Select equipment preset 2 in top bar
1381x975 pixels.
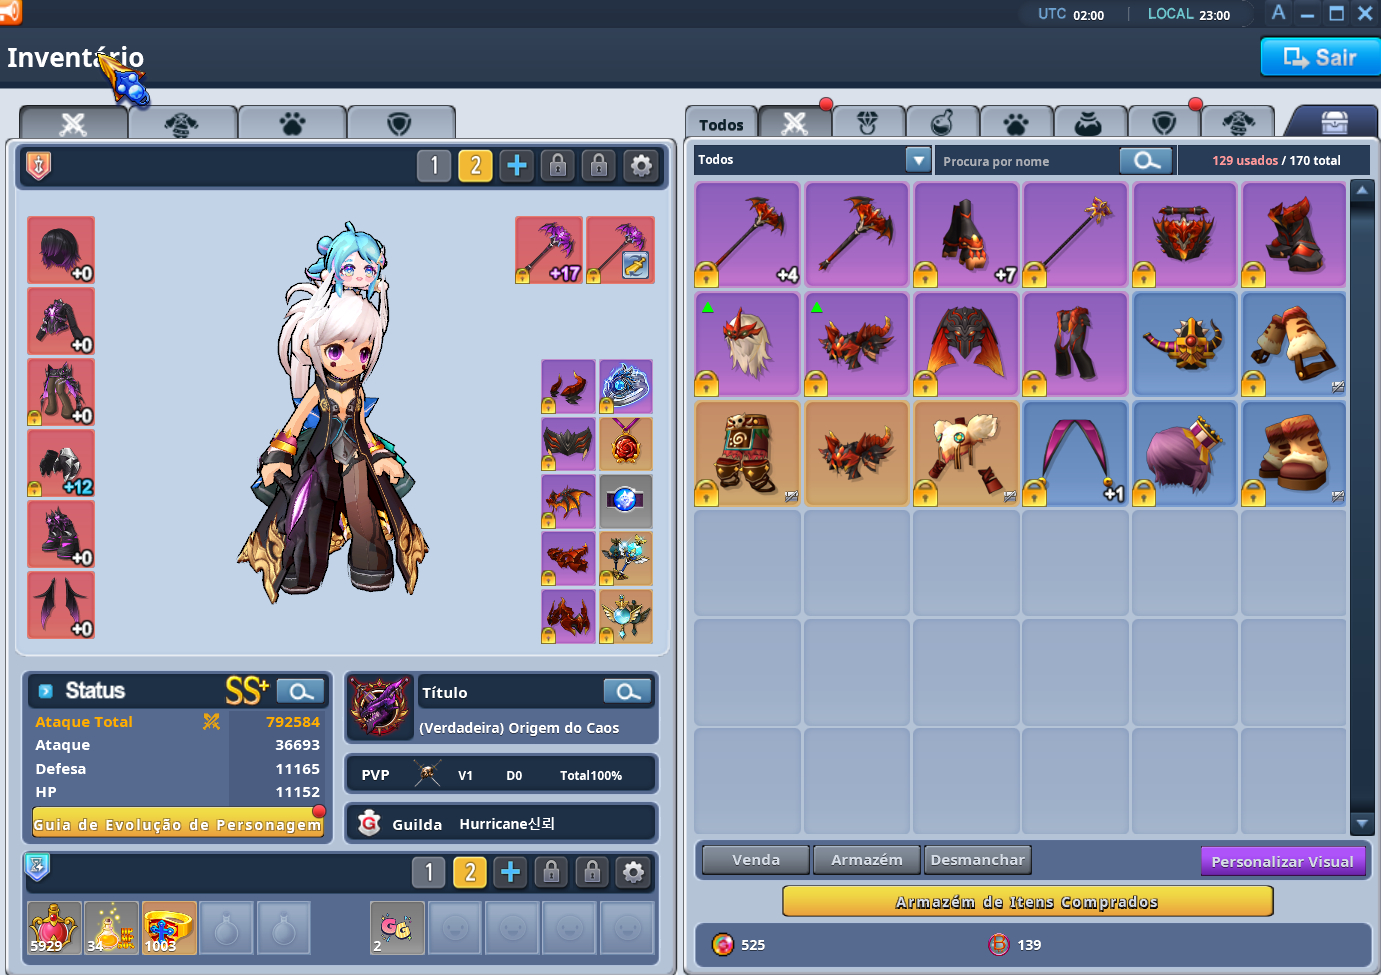pyautogui.click(x=475, y=165)
